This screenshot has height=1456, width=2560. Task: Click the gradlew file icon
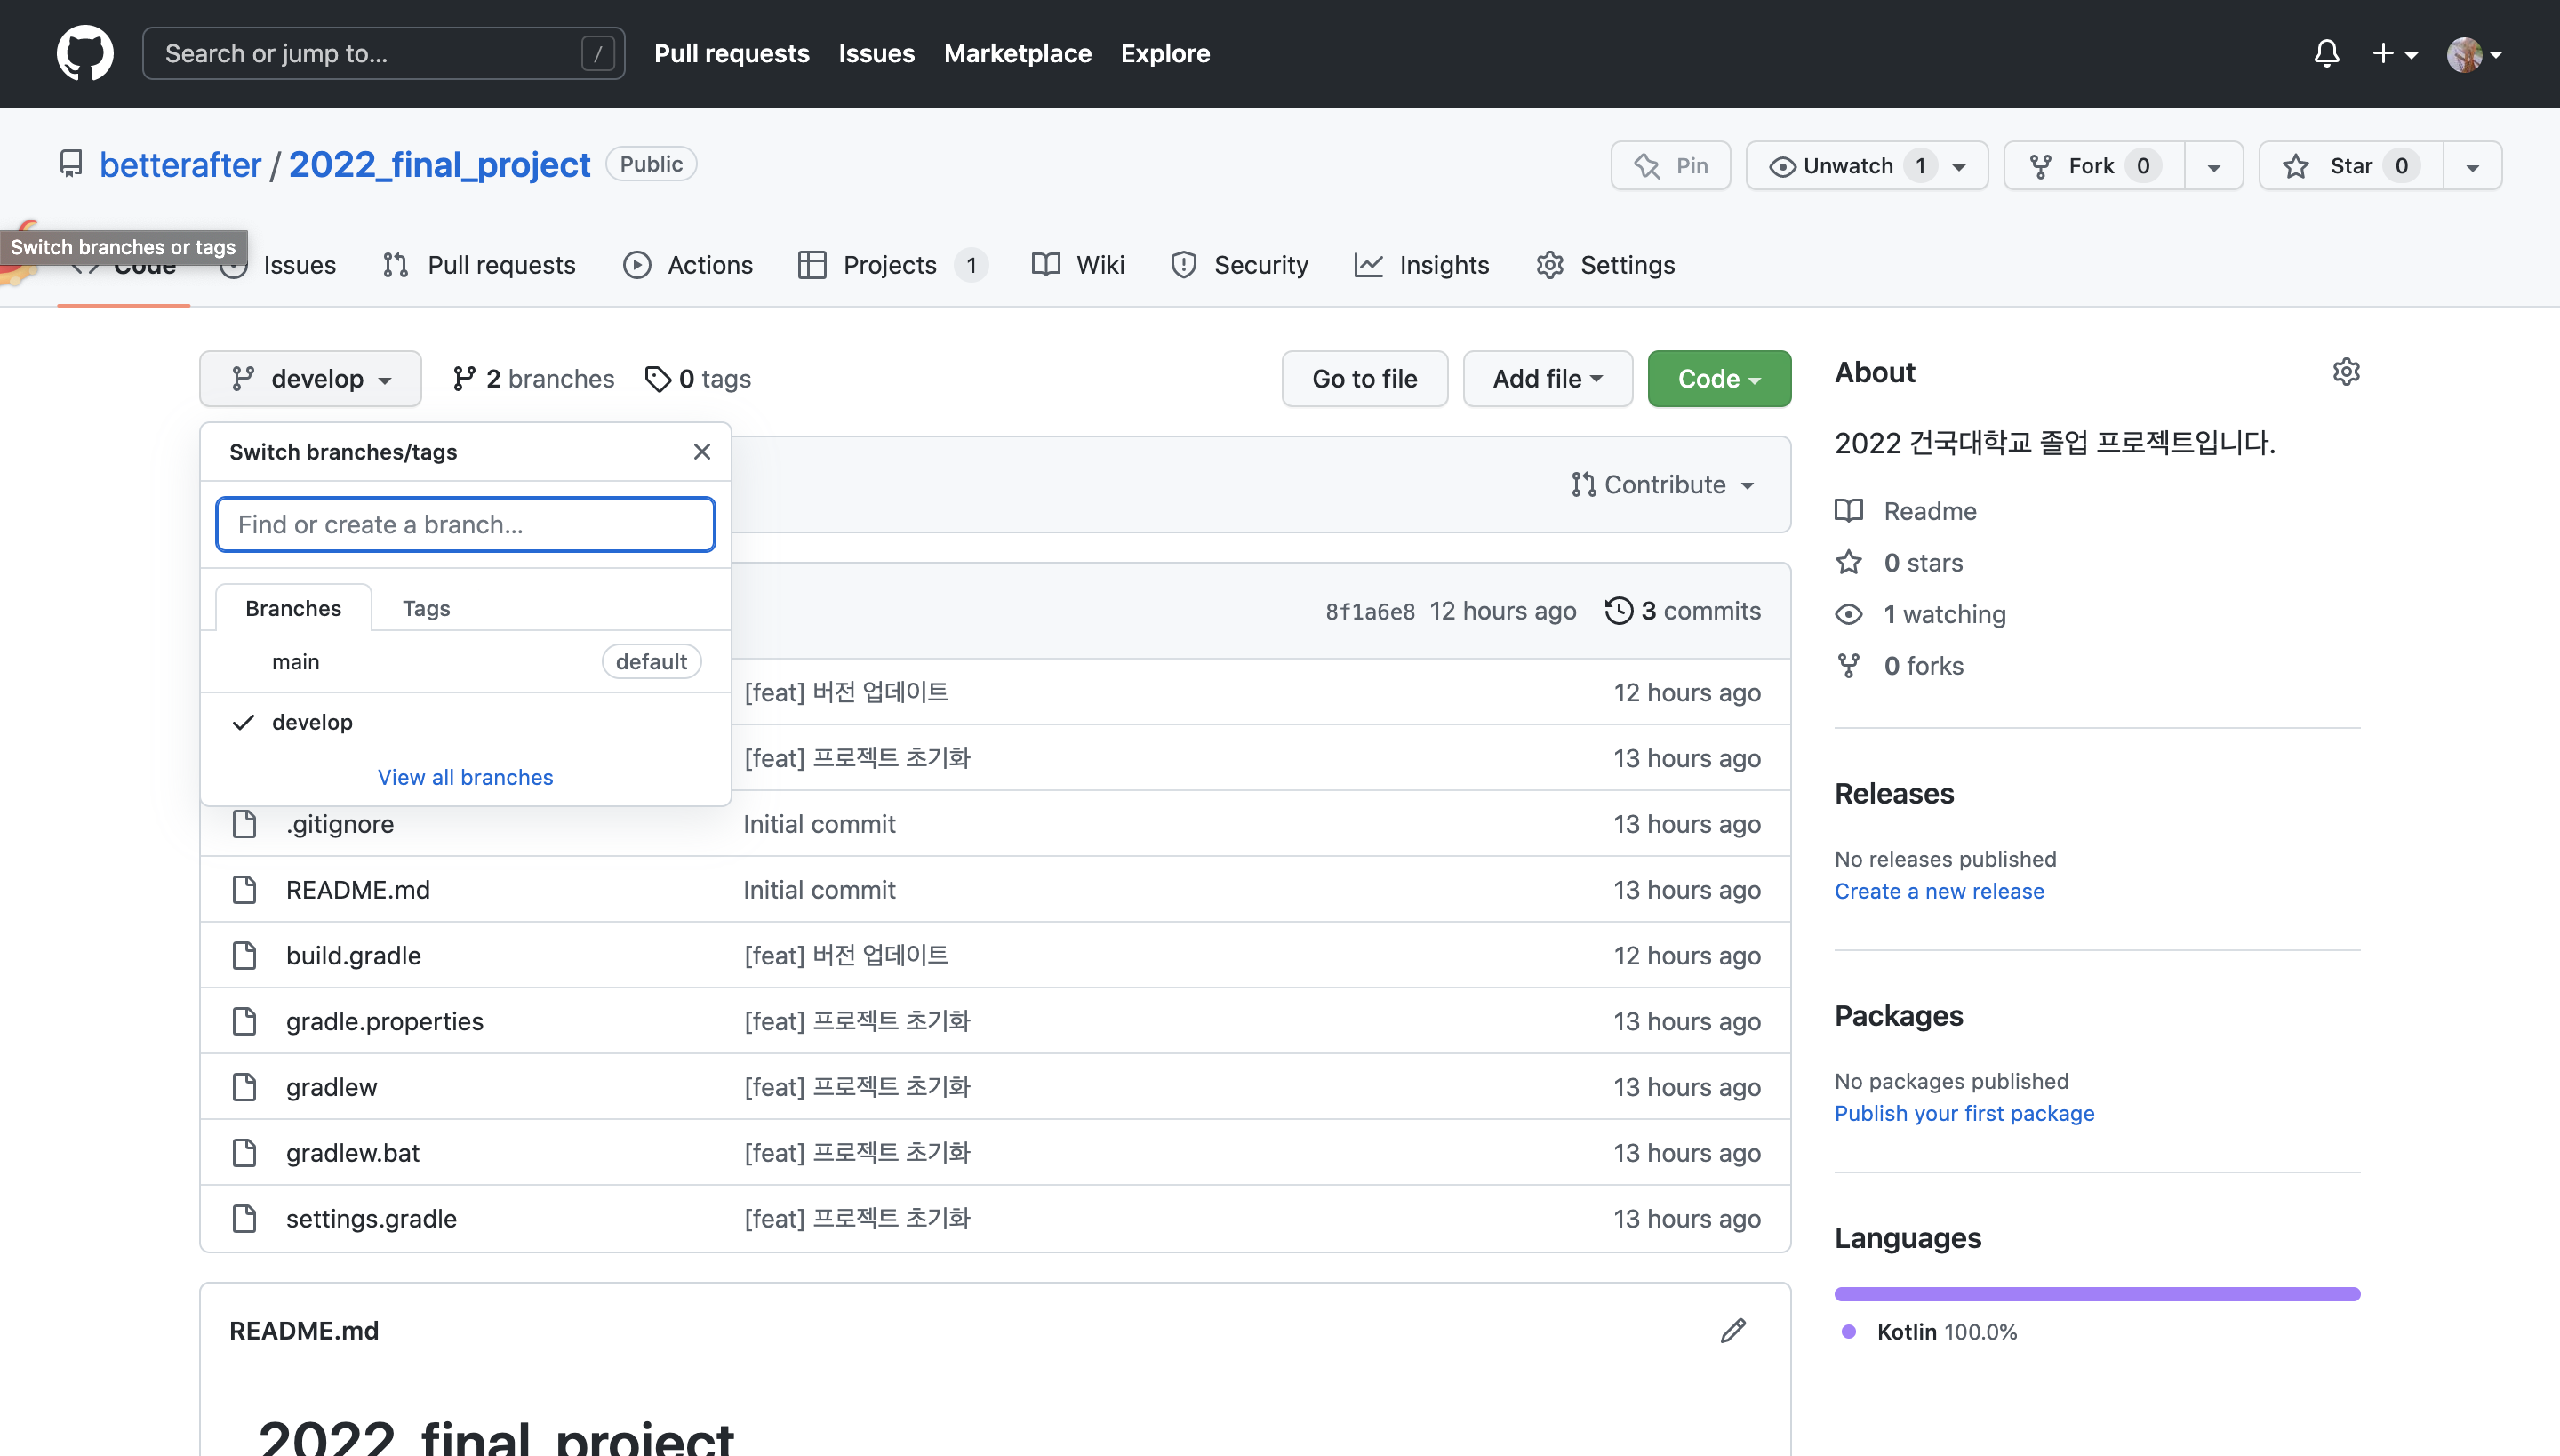click(244, 1087)
